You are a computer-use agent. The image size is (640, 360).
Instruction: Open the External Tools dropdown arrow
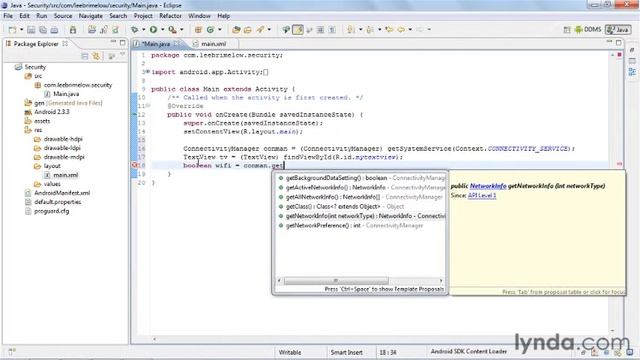(x=181, y=30)
